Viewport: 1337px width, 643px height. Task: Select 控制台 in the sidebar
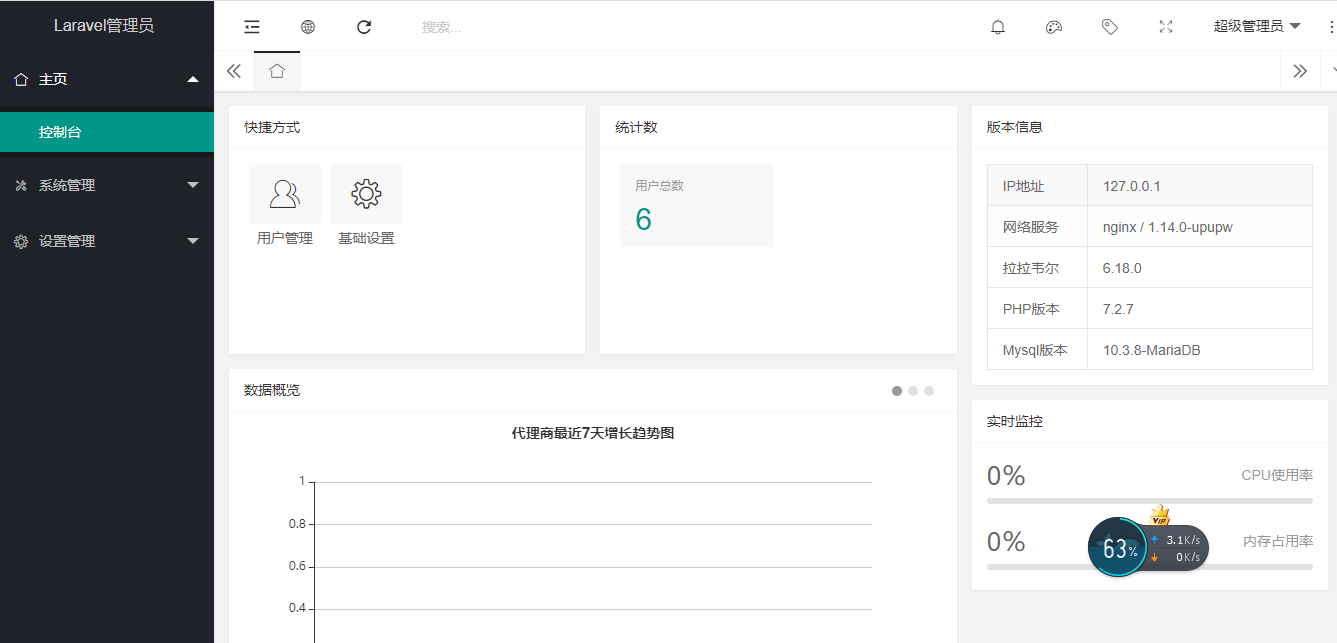pos(60,132)
